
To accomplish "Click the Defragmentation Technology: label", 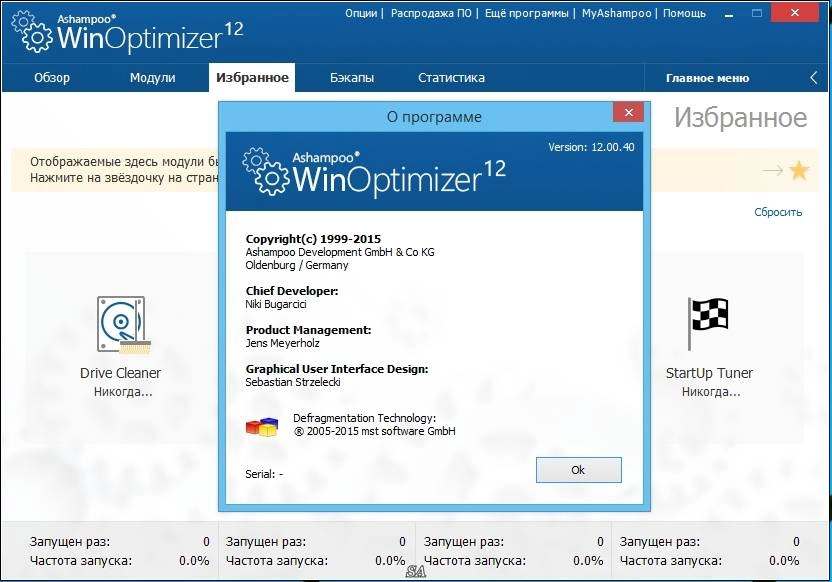I will point(365,418).
